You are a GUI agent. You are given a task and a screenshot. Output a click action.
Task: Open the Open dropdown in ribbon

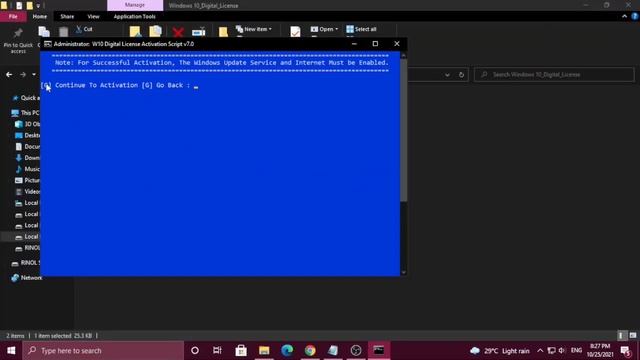pos(324,29)
